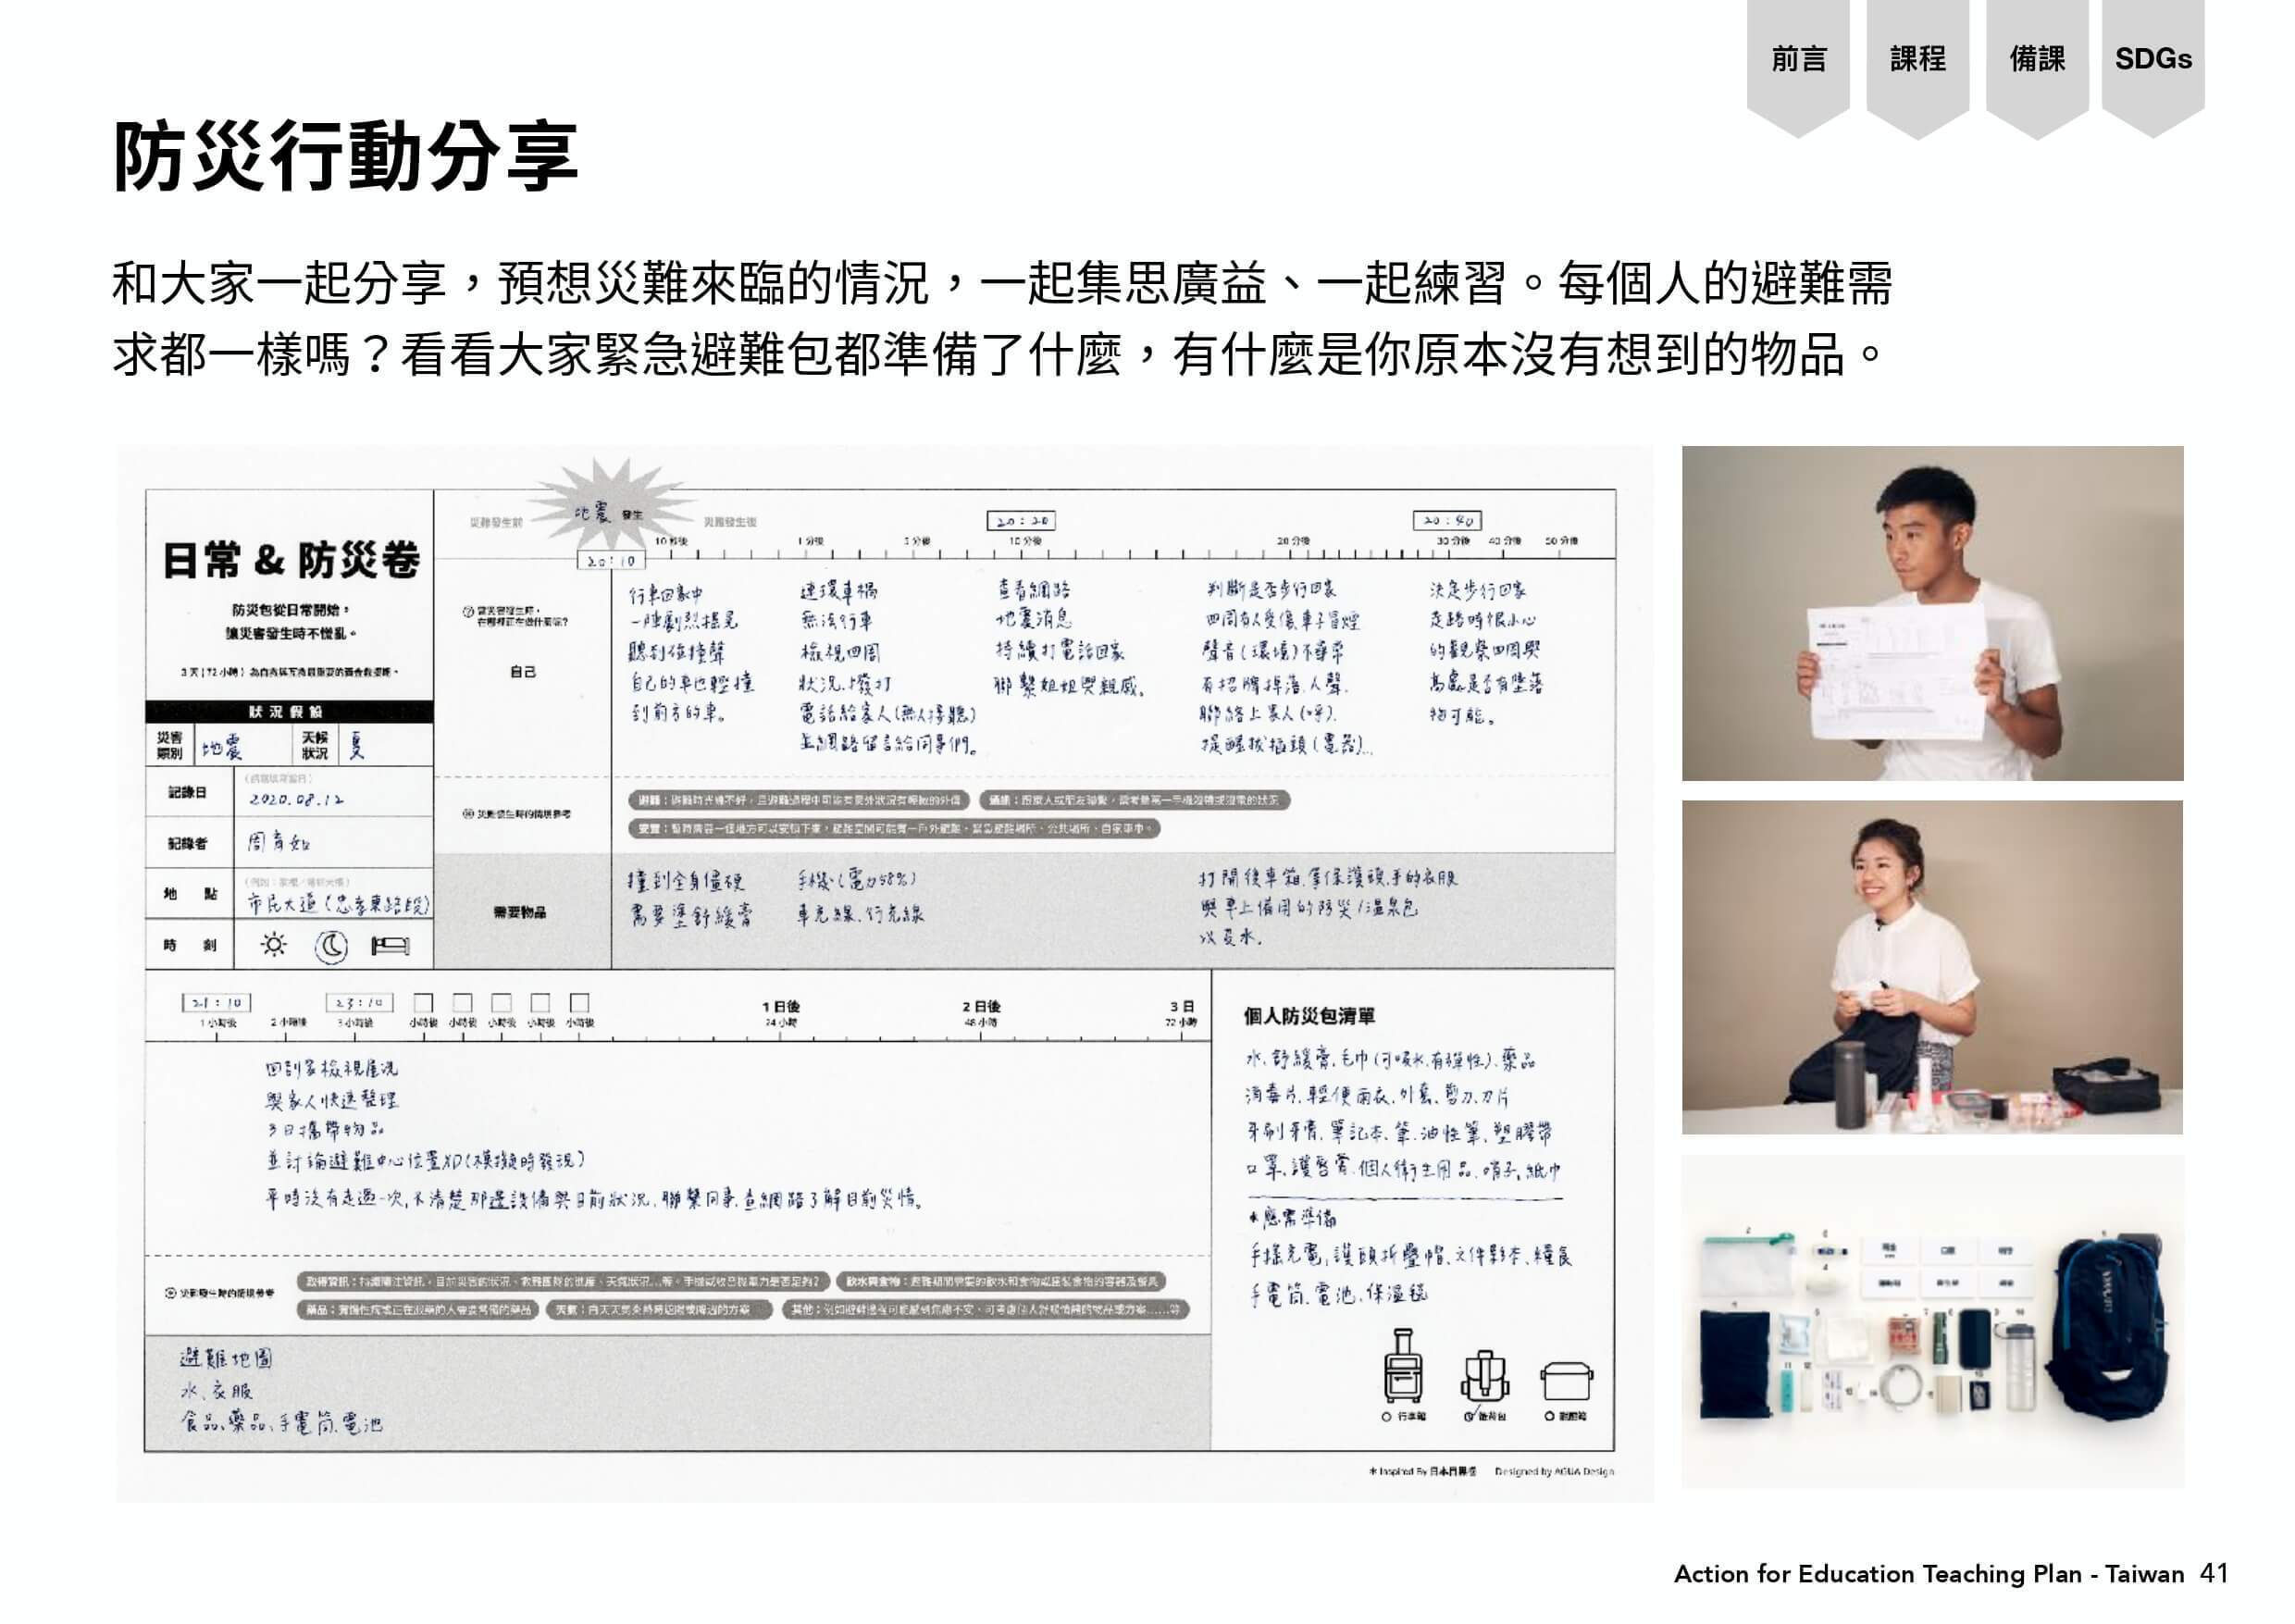Click the 記錄者 name field
This screenshot has height=1624, width=2295.
(334, 844)
